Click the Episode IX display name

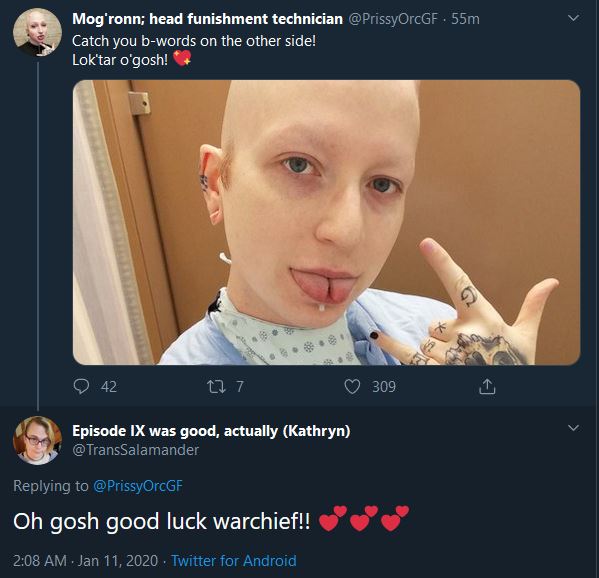(211, 431)
